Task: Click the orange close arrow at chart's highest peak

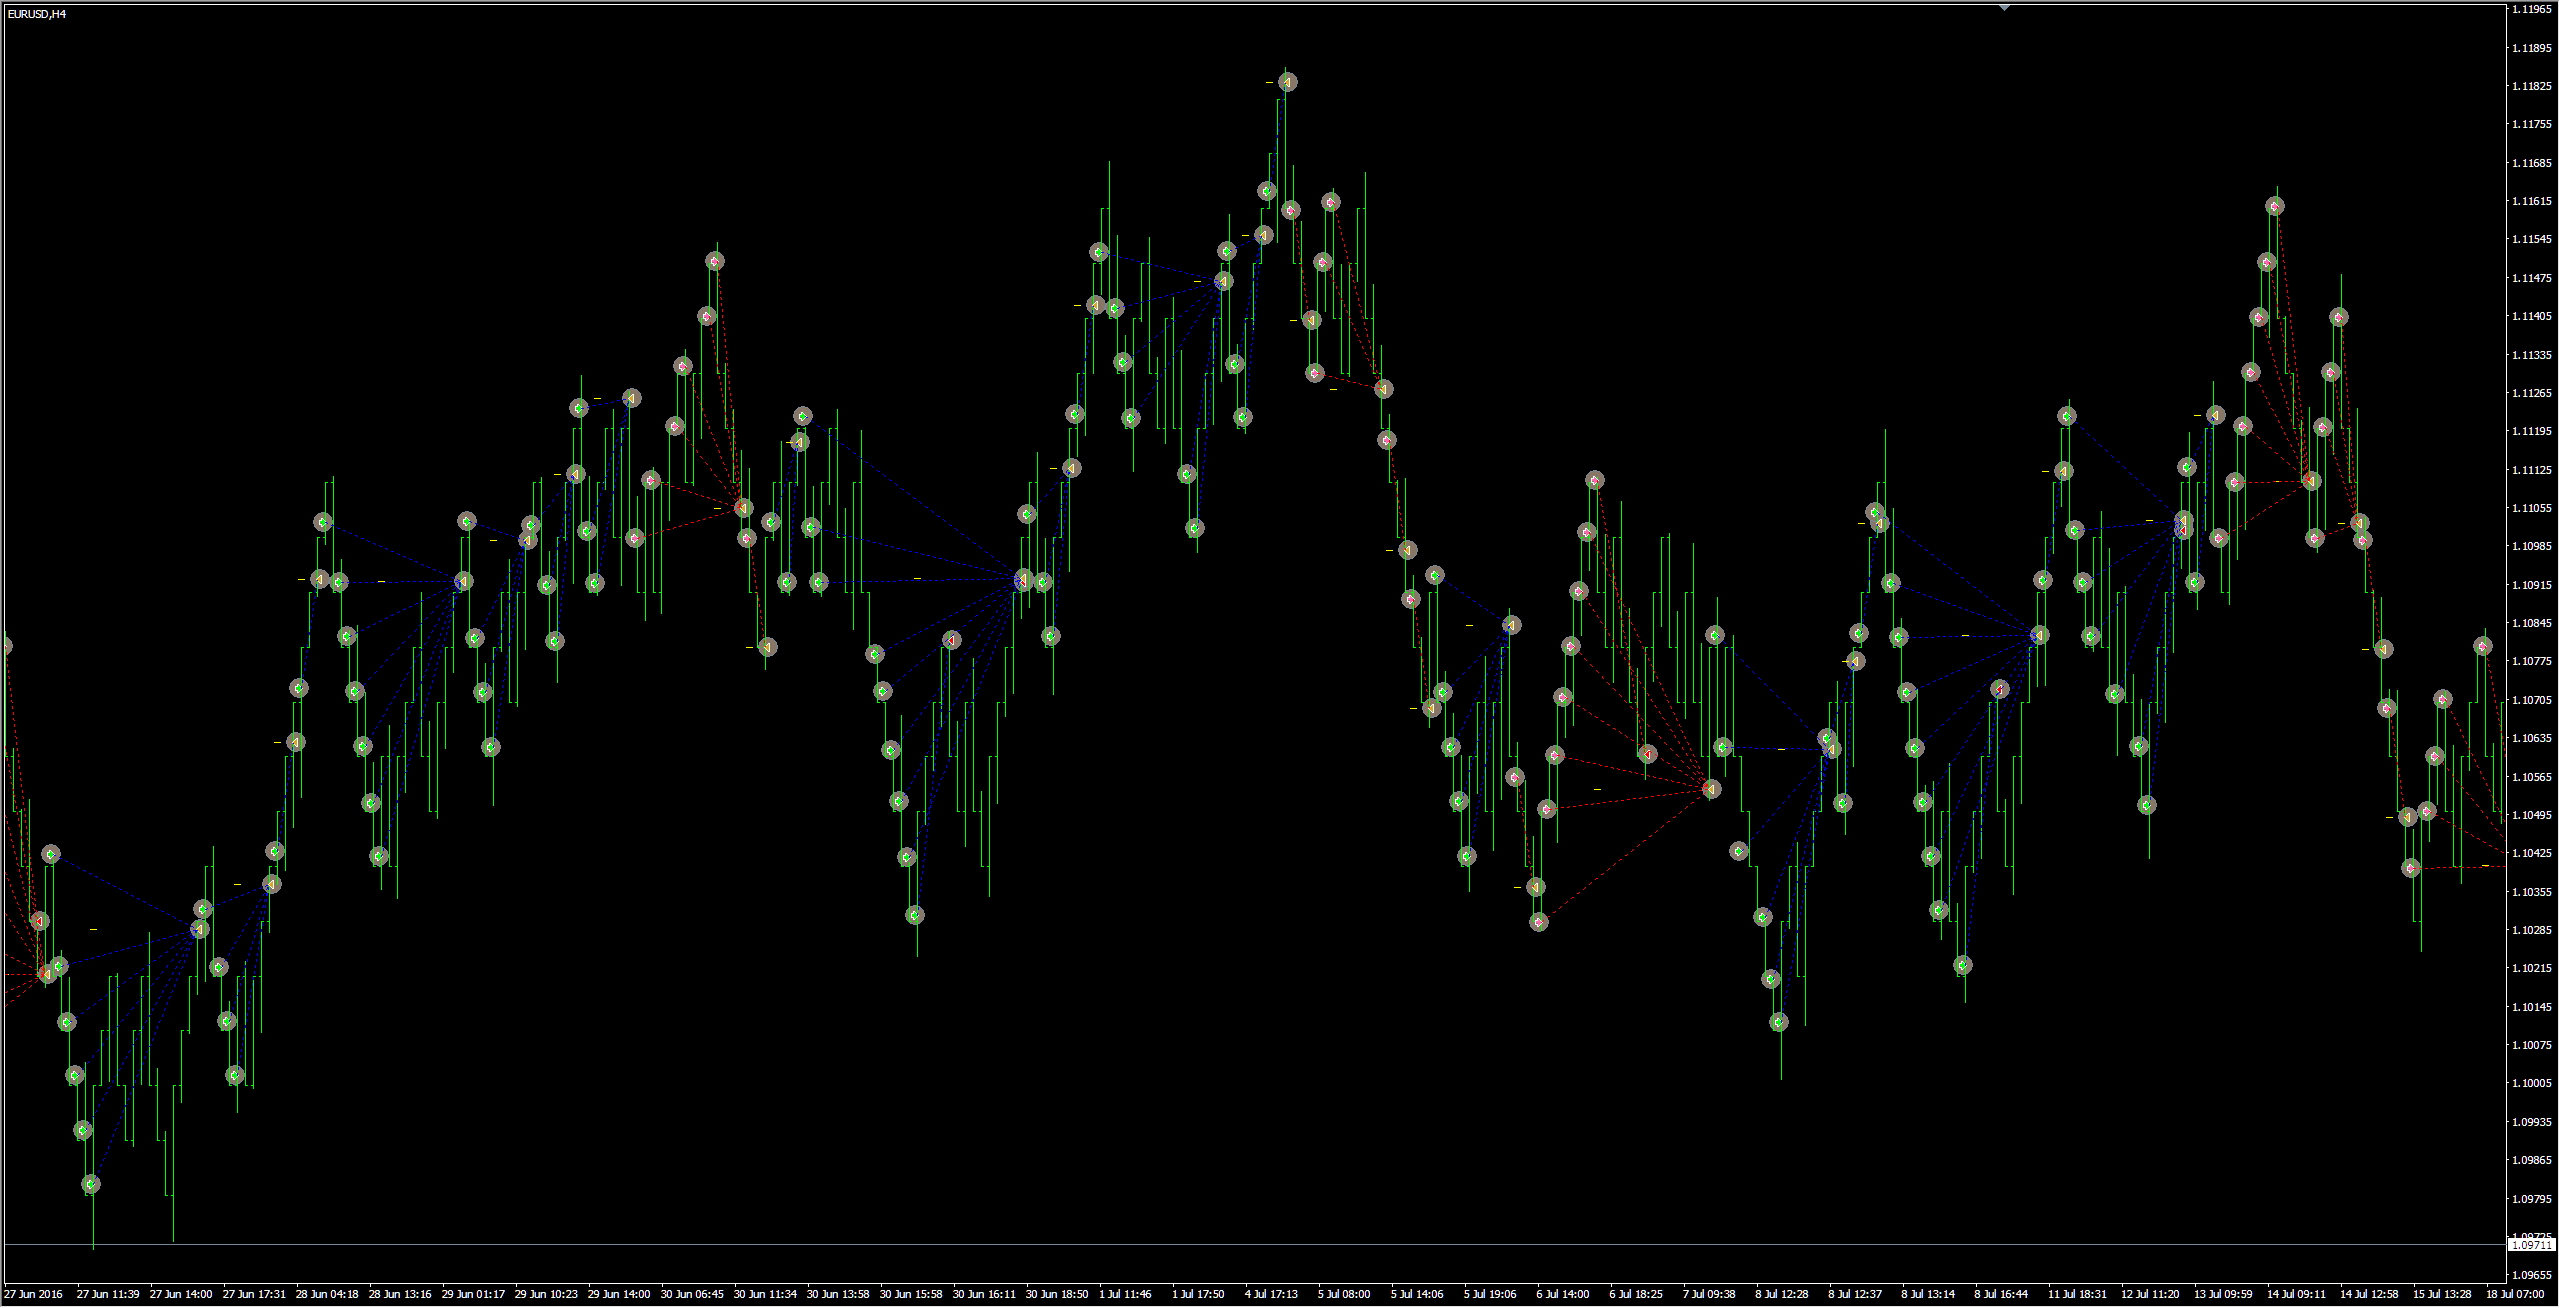Action: click(1287, 82)
